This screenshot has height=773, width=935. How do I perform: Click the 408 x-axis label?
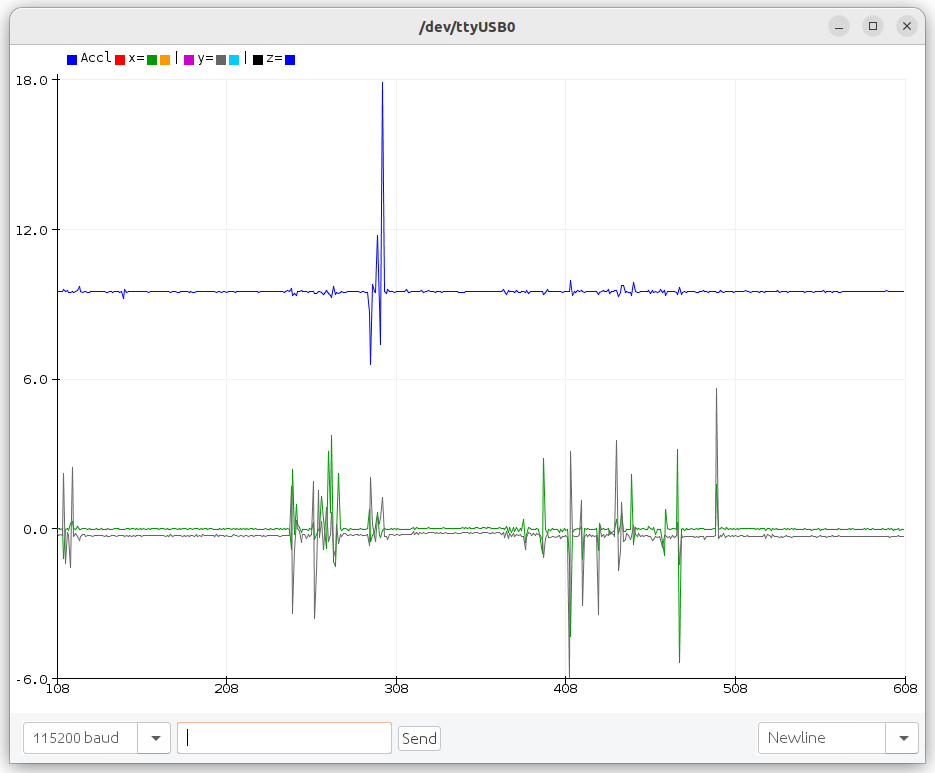pos(565,689)
